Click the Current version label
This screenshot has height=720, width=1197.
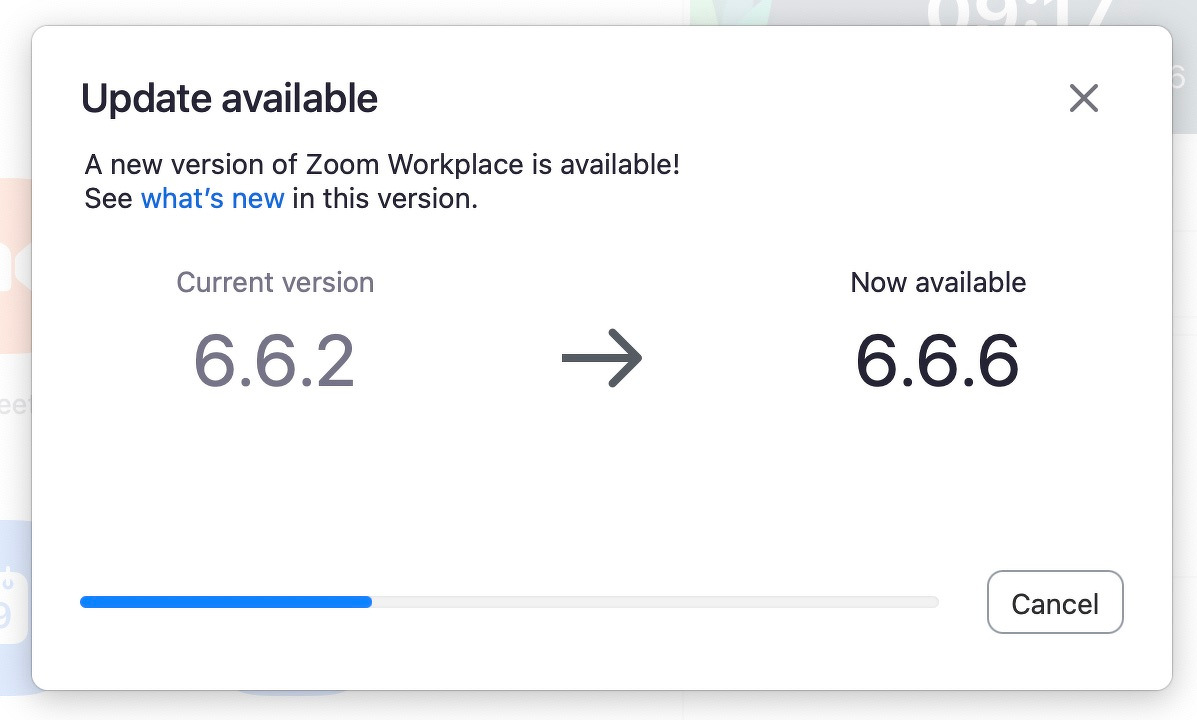[274, 282]
